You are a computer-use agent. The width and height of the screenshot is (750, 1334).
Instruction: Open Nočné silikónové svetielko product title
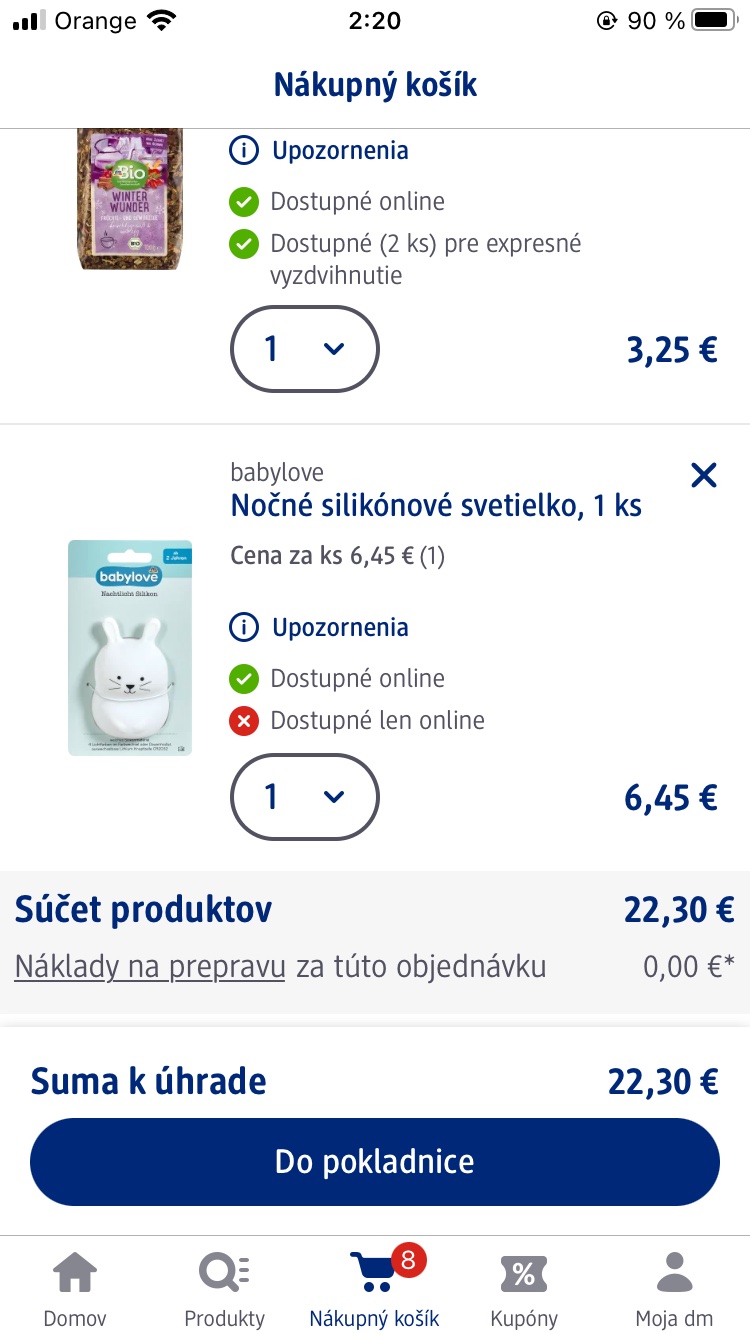click(x=436, y=505)
